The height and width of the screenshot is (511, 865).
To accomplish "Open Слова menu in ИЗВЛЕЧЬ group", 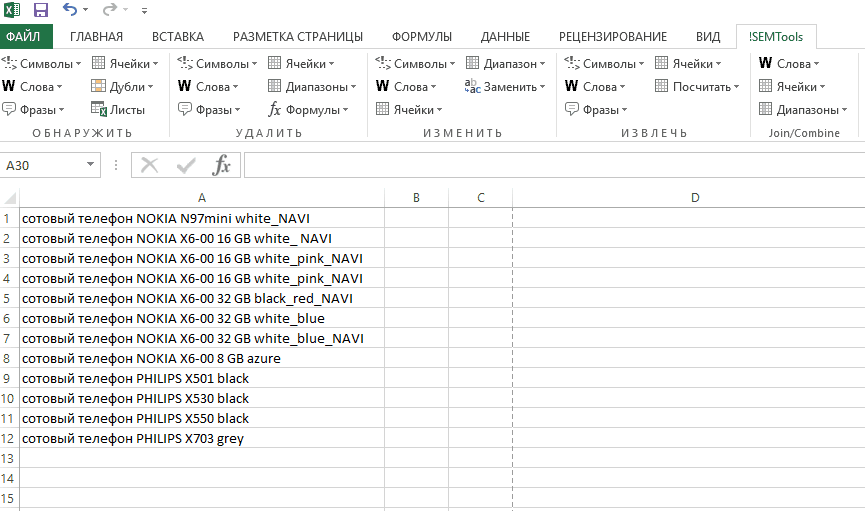I will point(595,87).
